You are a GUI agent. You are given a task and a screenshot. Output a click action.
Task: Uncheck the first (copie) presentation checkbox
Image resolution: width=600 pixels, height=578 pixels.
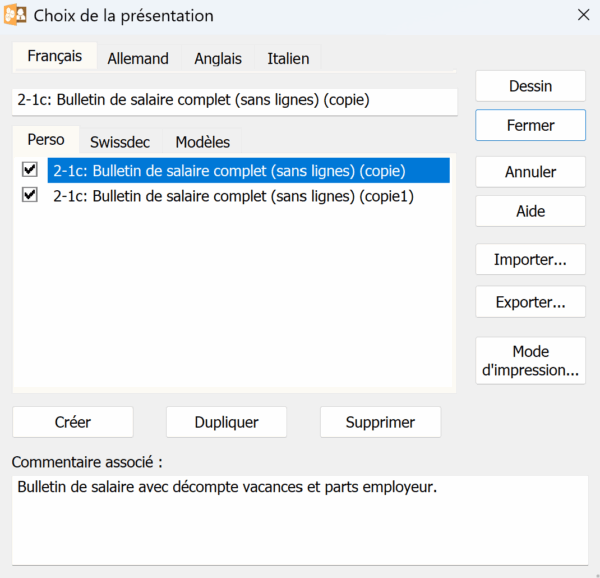tap(29, 171)
